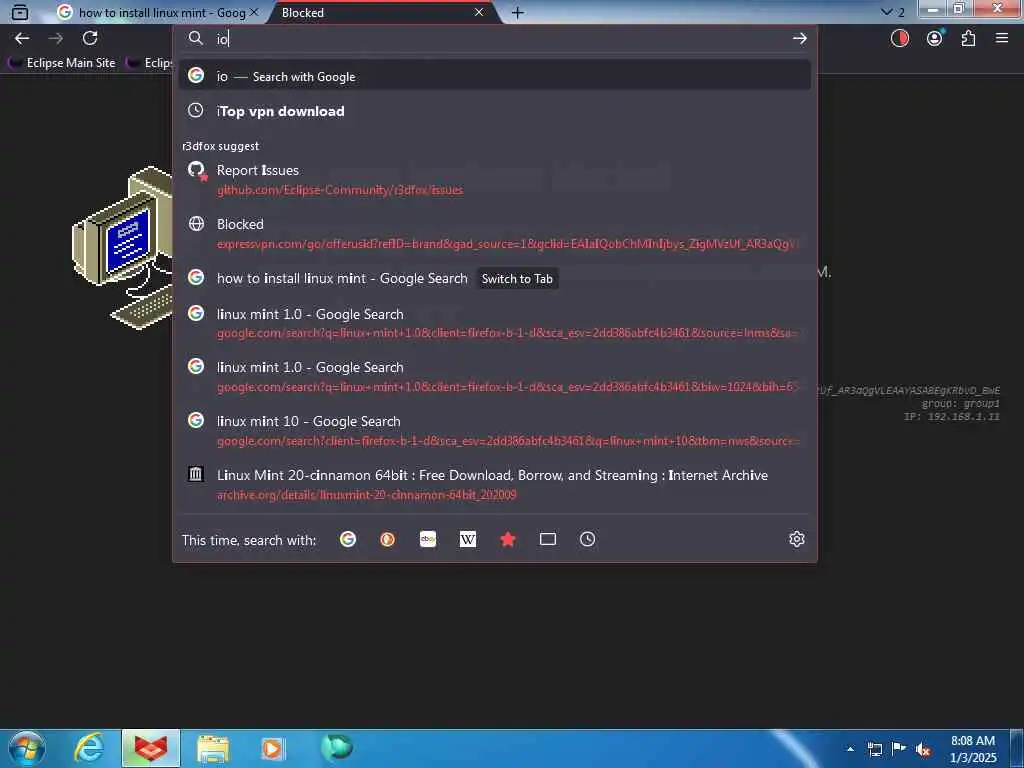
Task: Launch Internet Explorer from the taskbar
Action: [89, 748]
